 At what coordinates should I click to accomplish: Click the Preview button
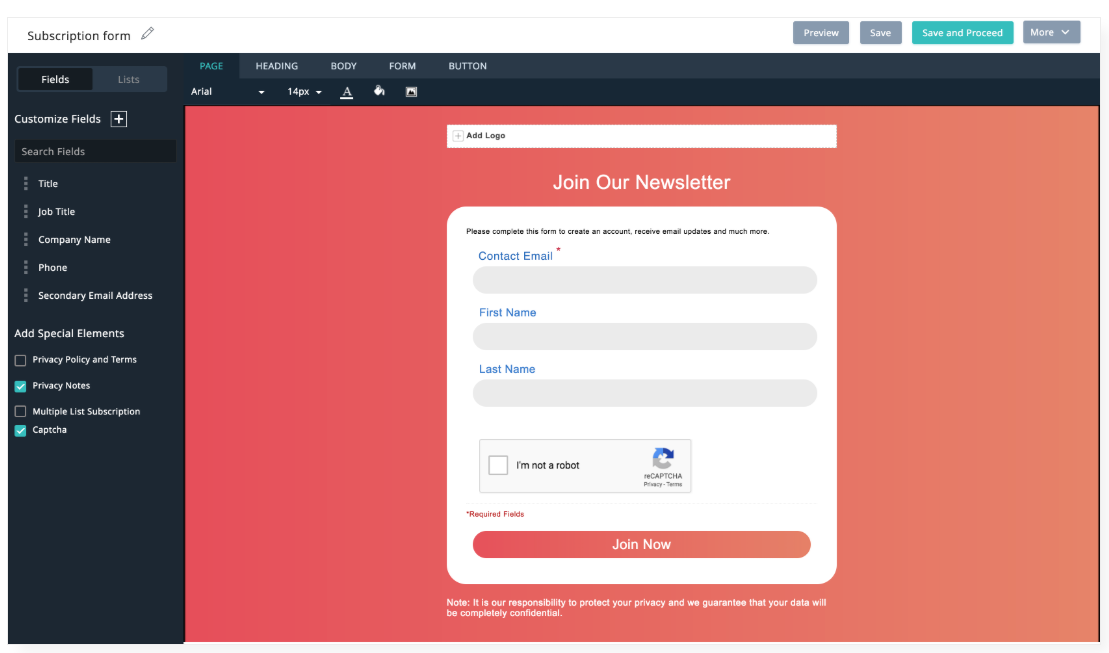click(x=821, y=33)
